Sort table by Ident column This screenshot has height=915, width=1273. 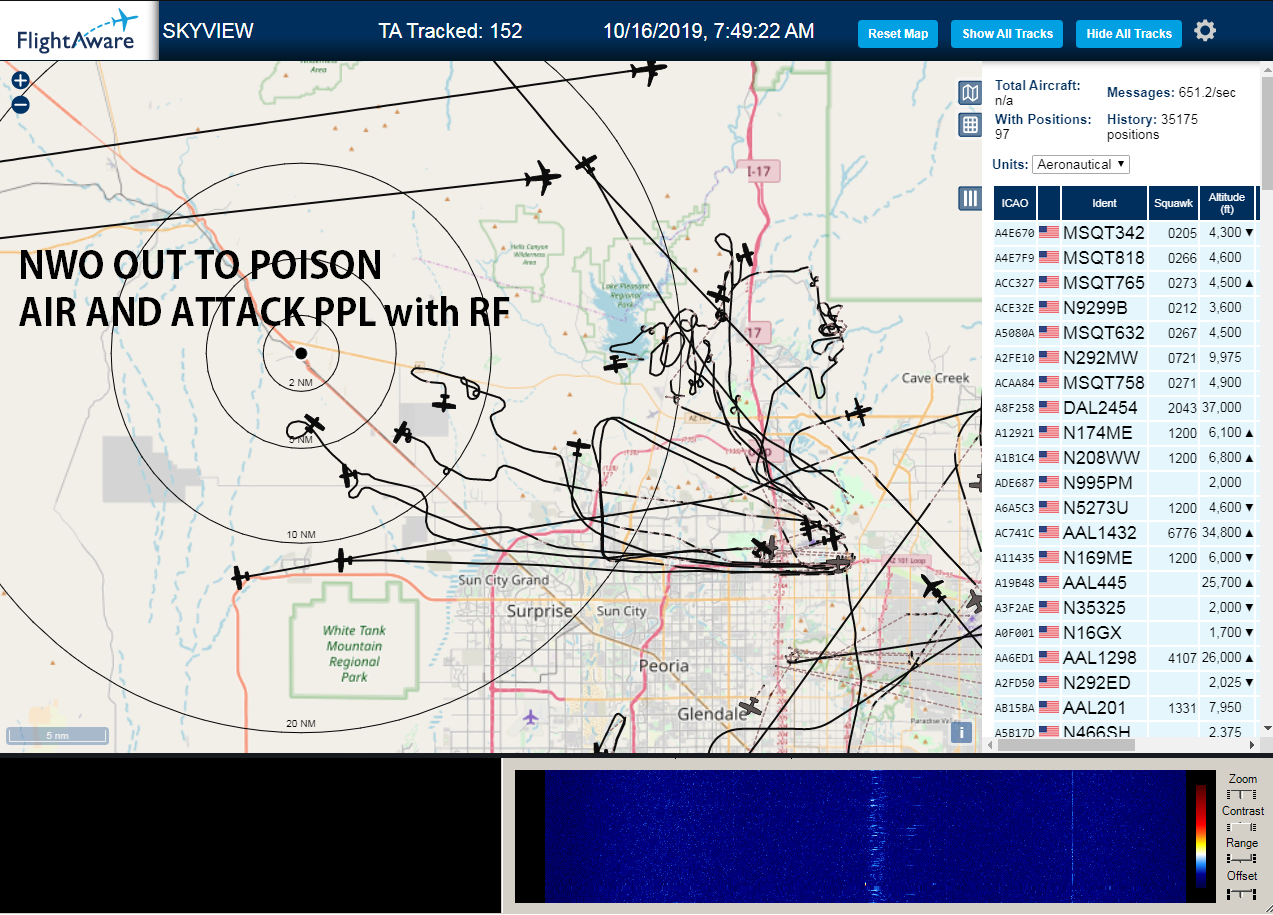1104,203
